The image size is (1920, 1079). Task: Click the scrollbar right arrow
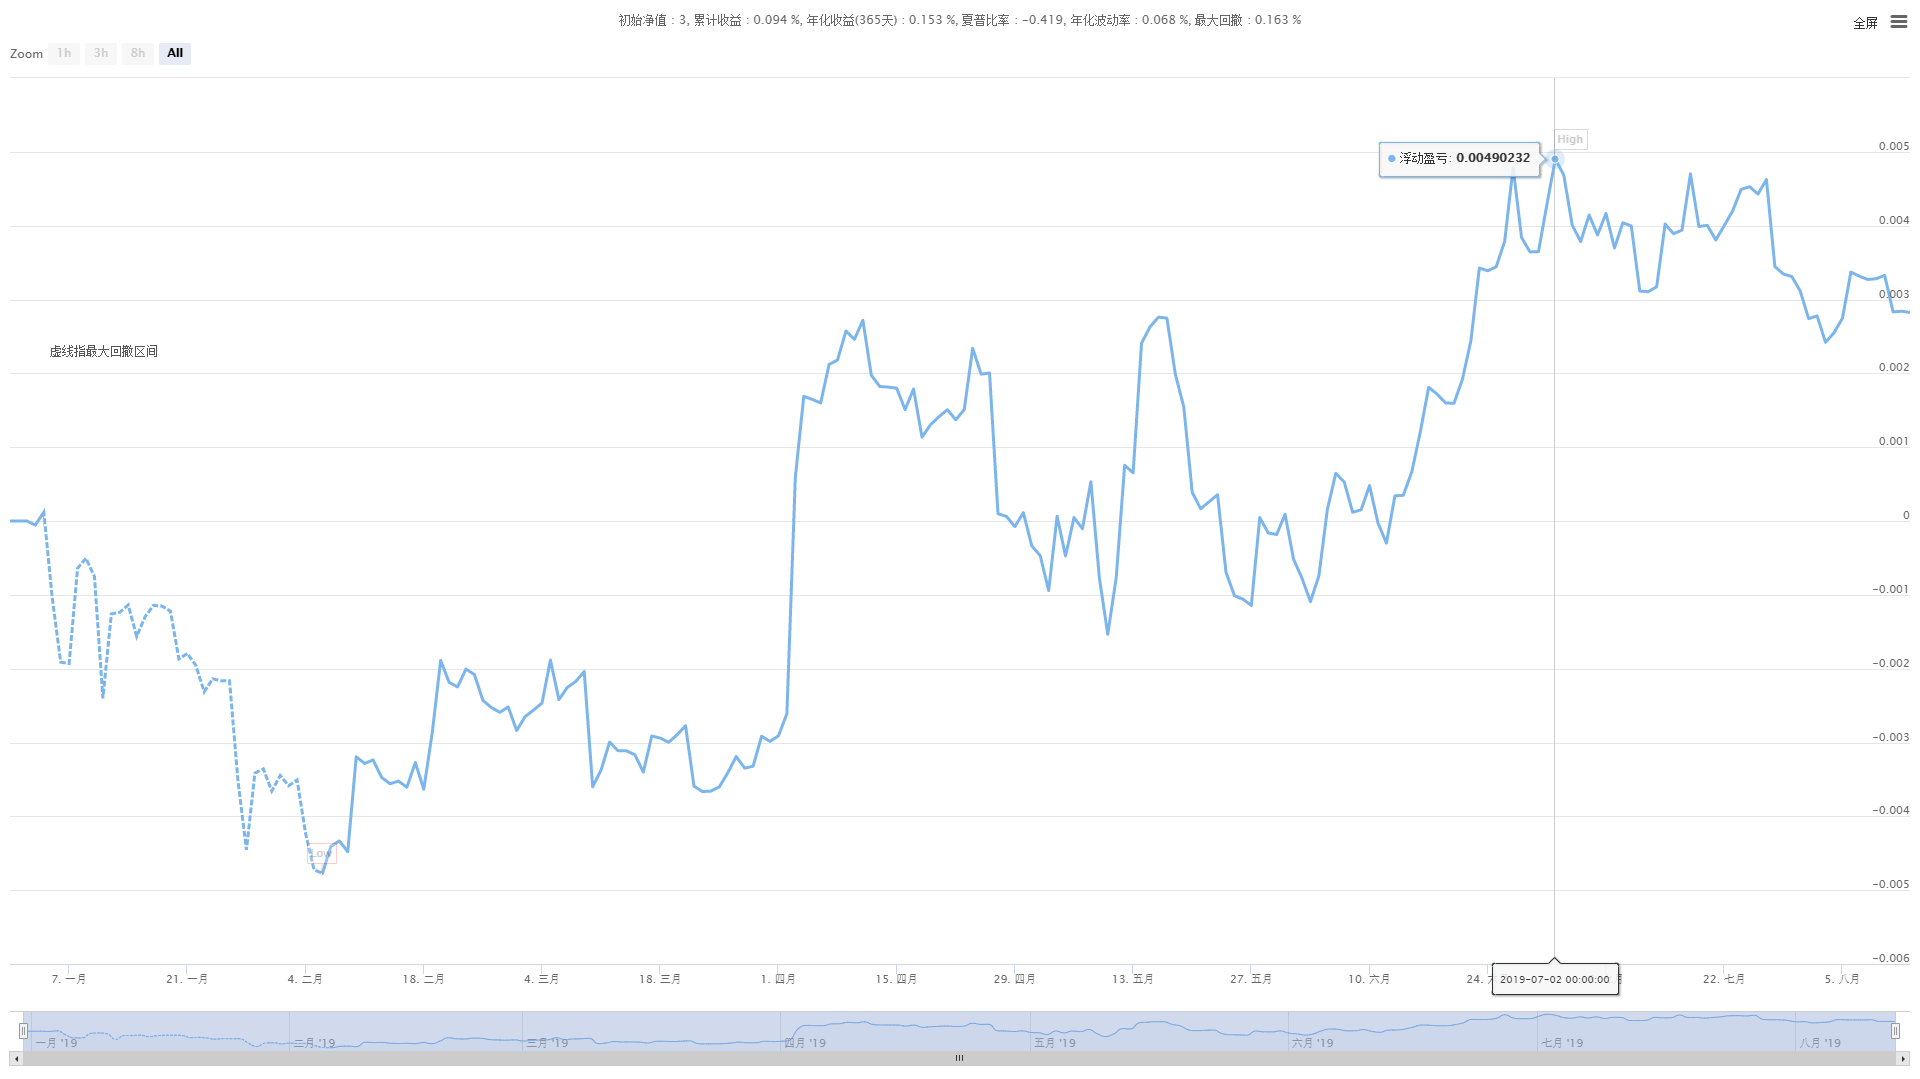[x=1903, y=1058]
